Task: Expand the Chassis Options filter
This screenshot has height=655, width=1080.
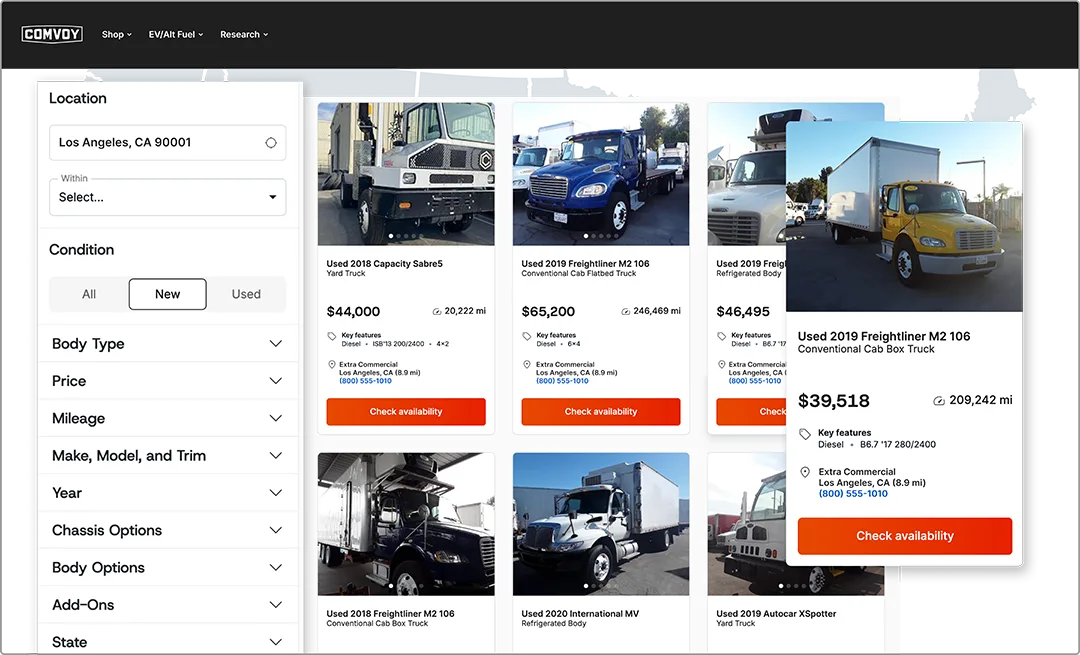Action: pos(167,530)
